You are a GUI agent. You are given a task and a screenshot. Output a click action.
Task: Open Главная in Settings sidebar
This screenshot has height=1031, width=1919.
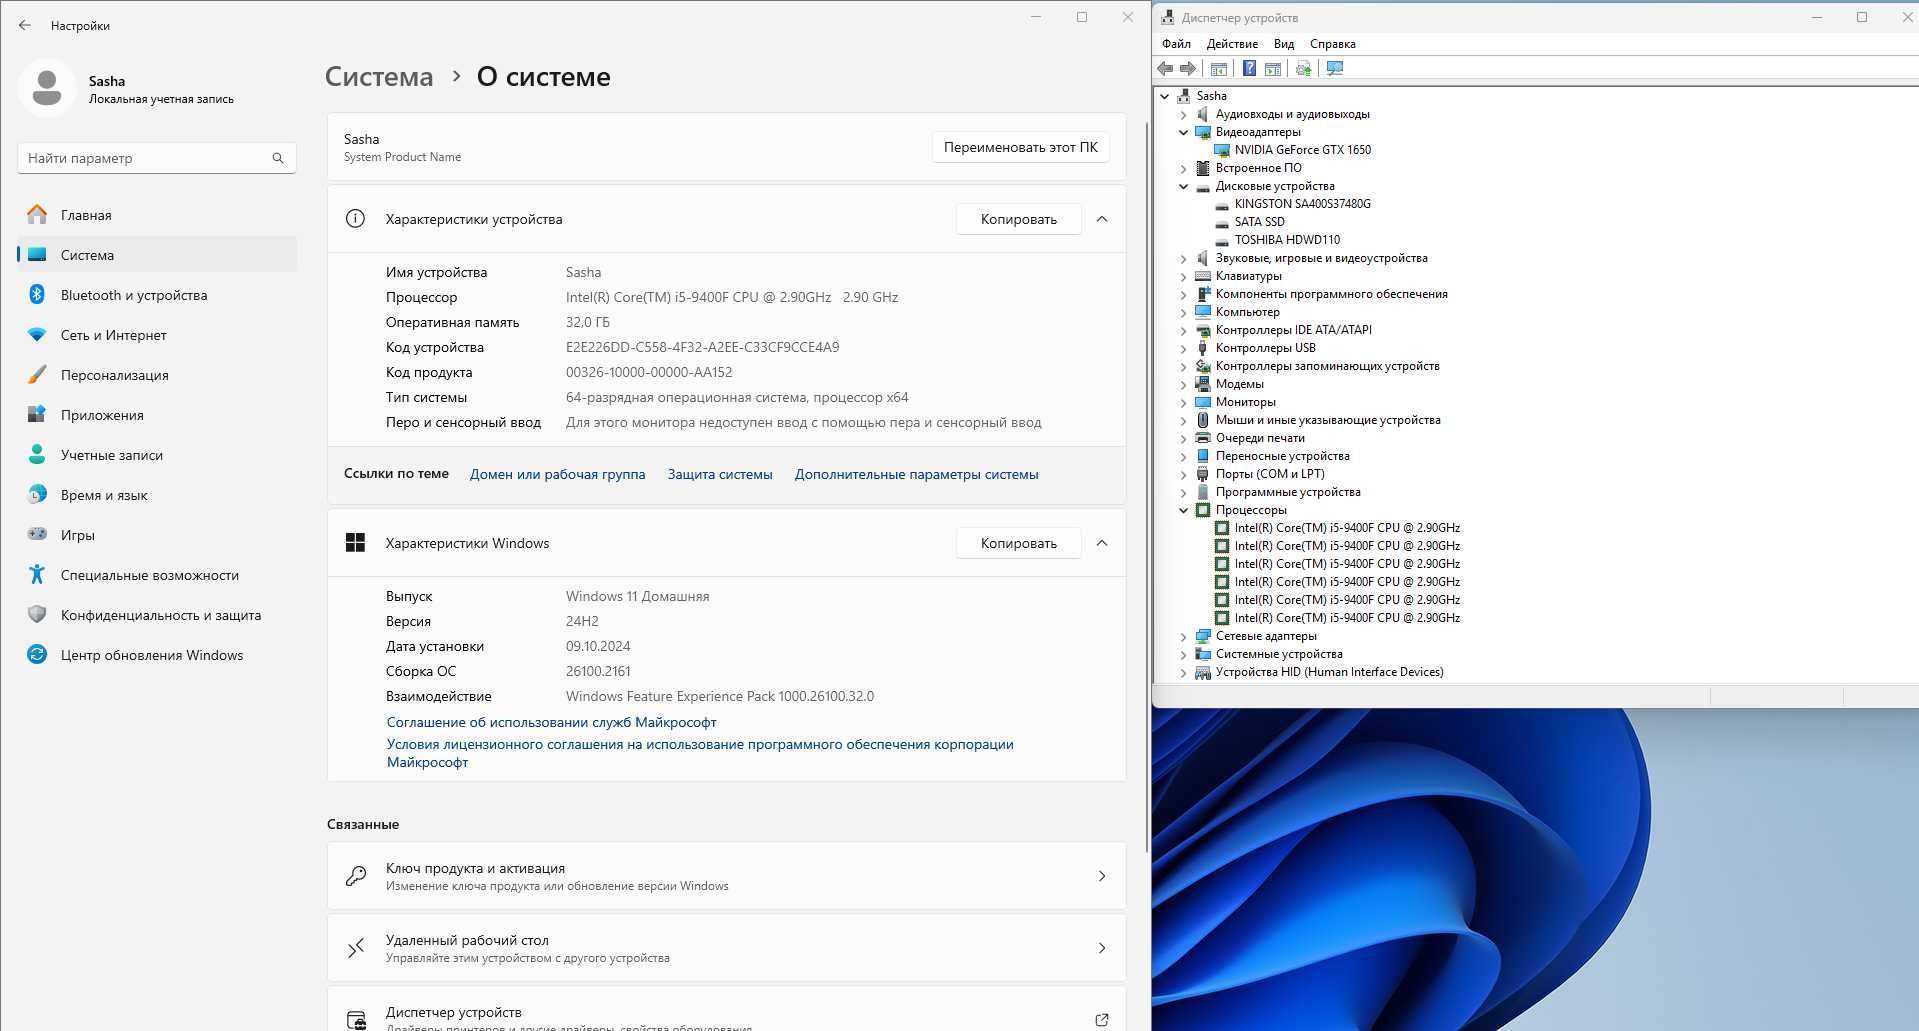point(157,215)
